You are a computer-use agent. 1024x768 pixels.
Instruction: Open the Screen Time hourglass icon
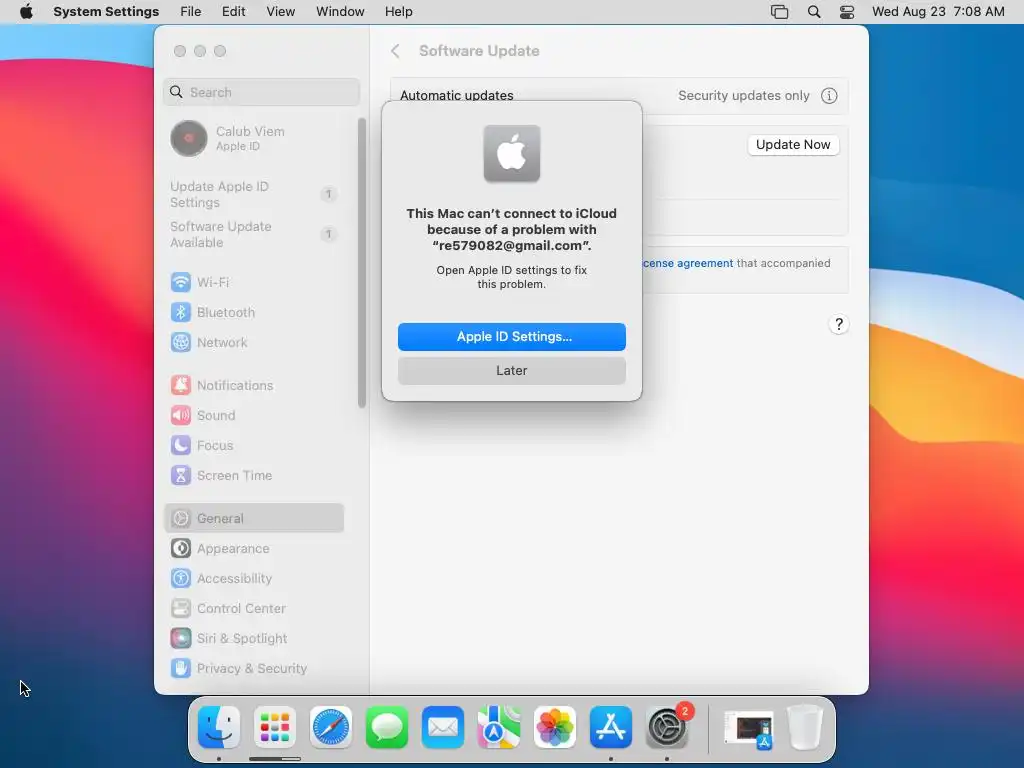(181, 475)
